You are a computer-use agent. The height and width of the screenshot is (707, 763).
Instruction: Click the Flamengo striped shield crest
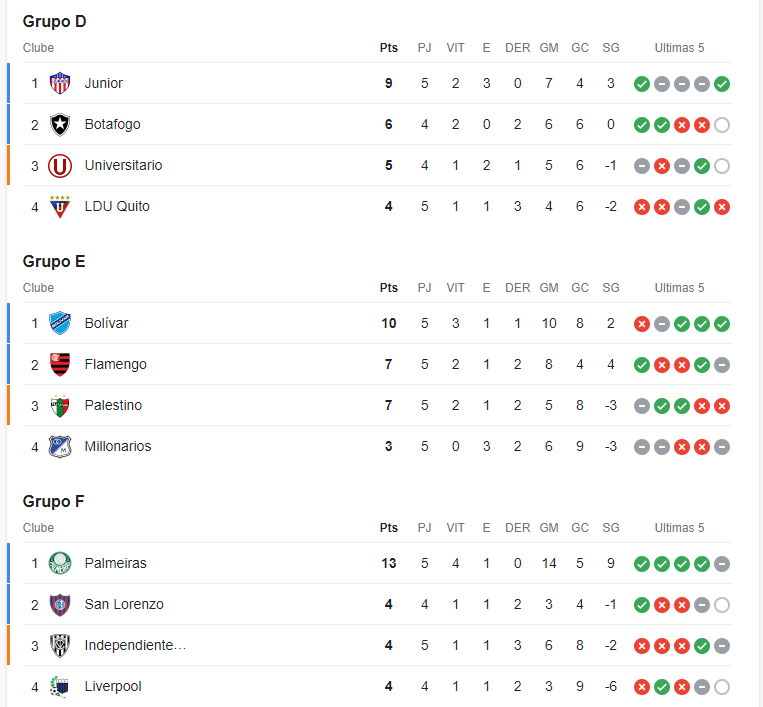(60, 364)
